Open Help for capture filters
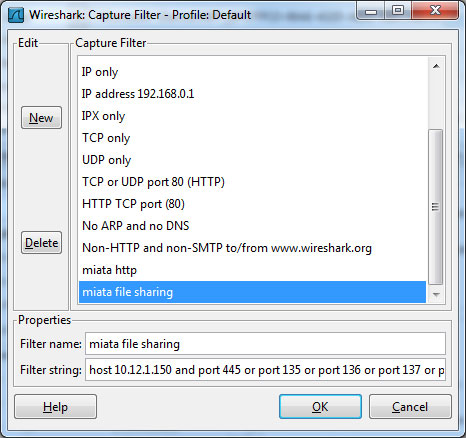 [x=55, y=407]
